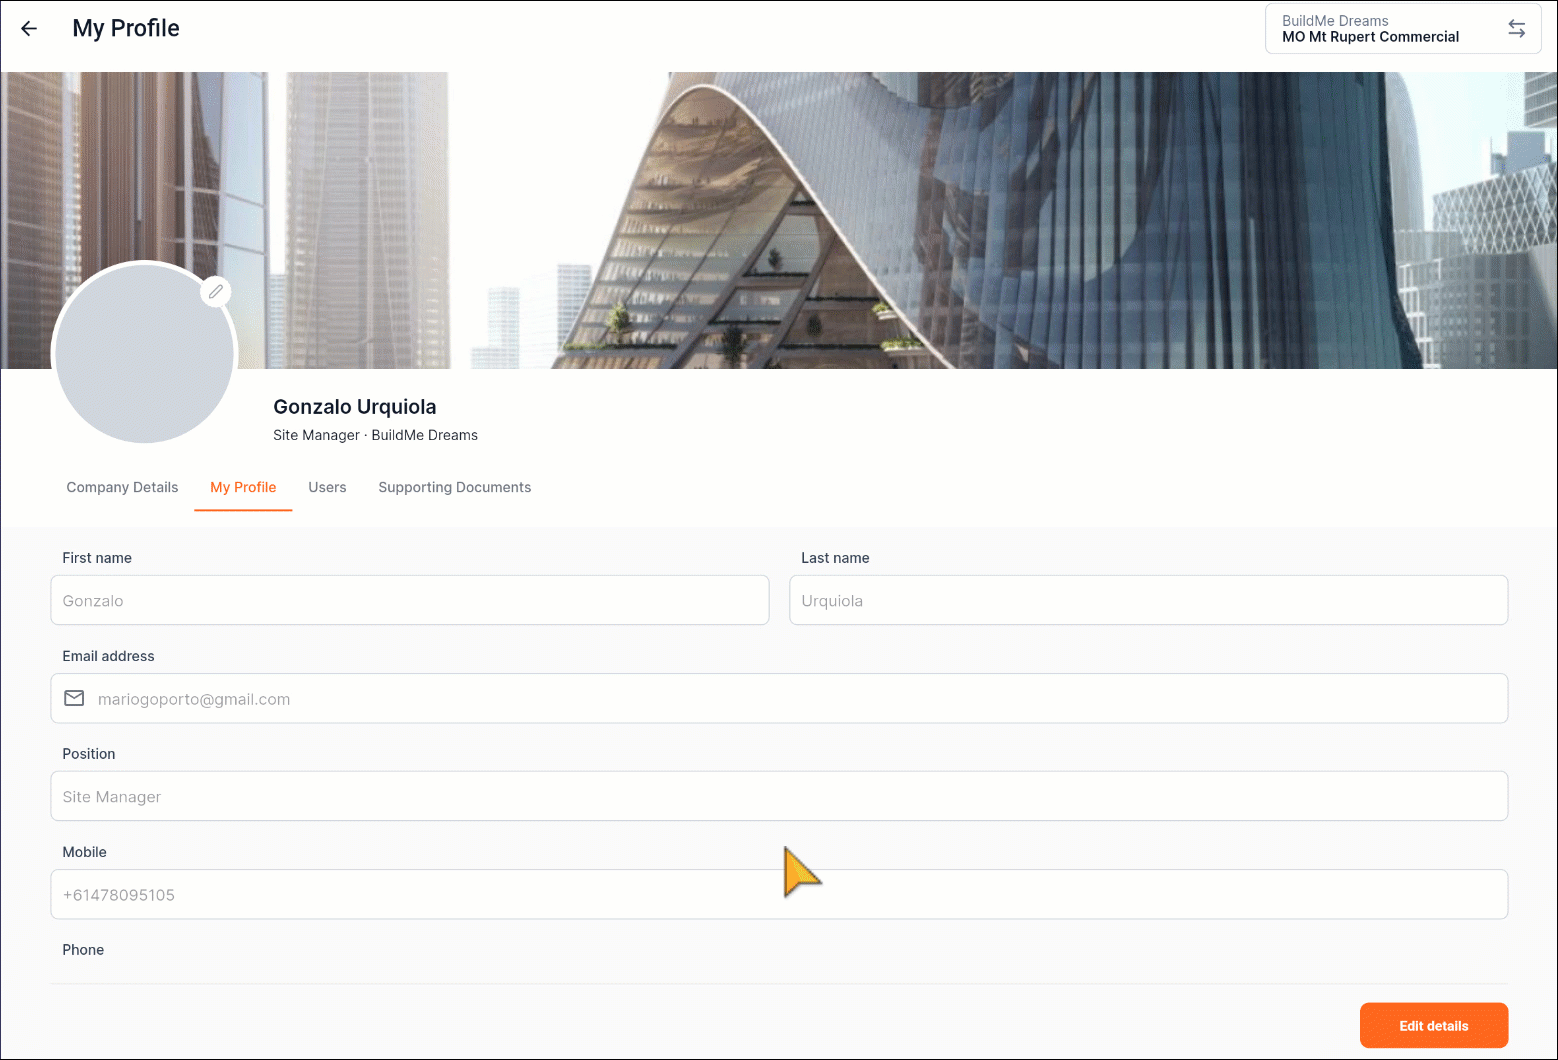Click the Last name label
Screen dimensions: 1558x1060
pyautogui.click(x=835, y=558)
